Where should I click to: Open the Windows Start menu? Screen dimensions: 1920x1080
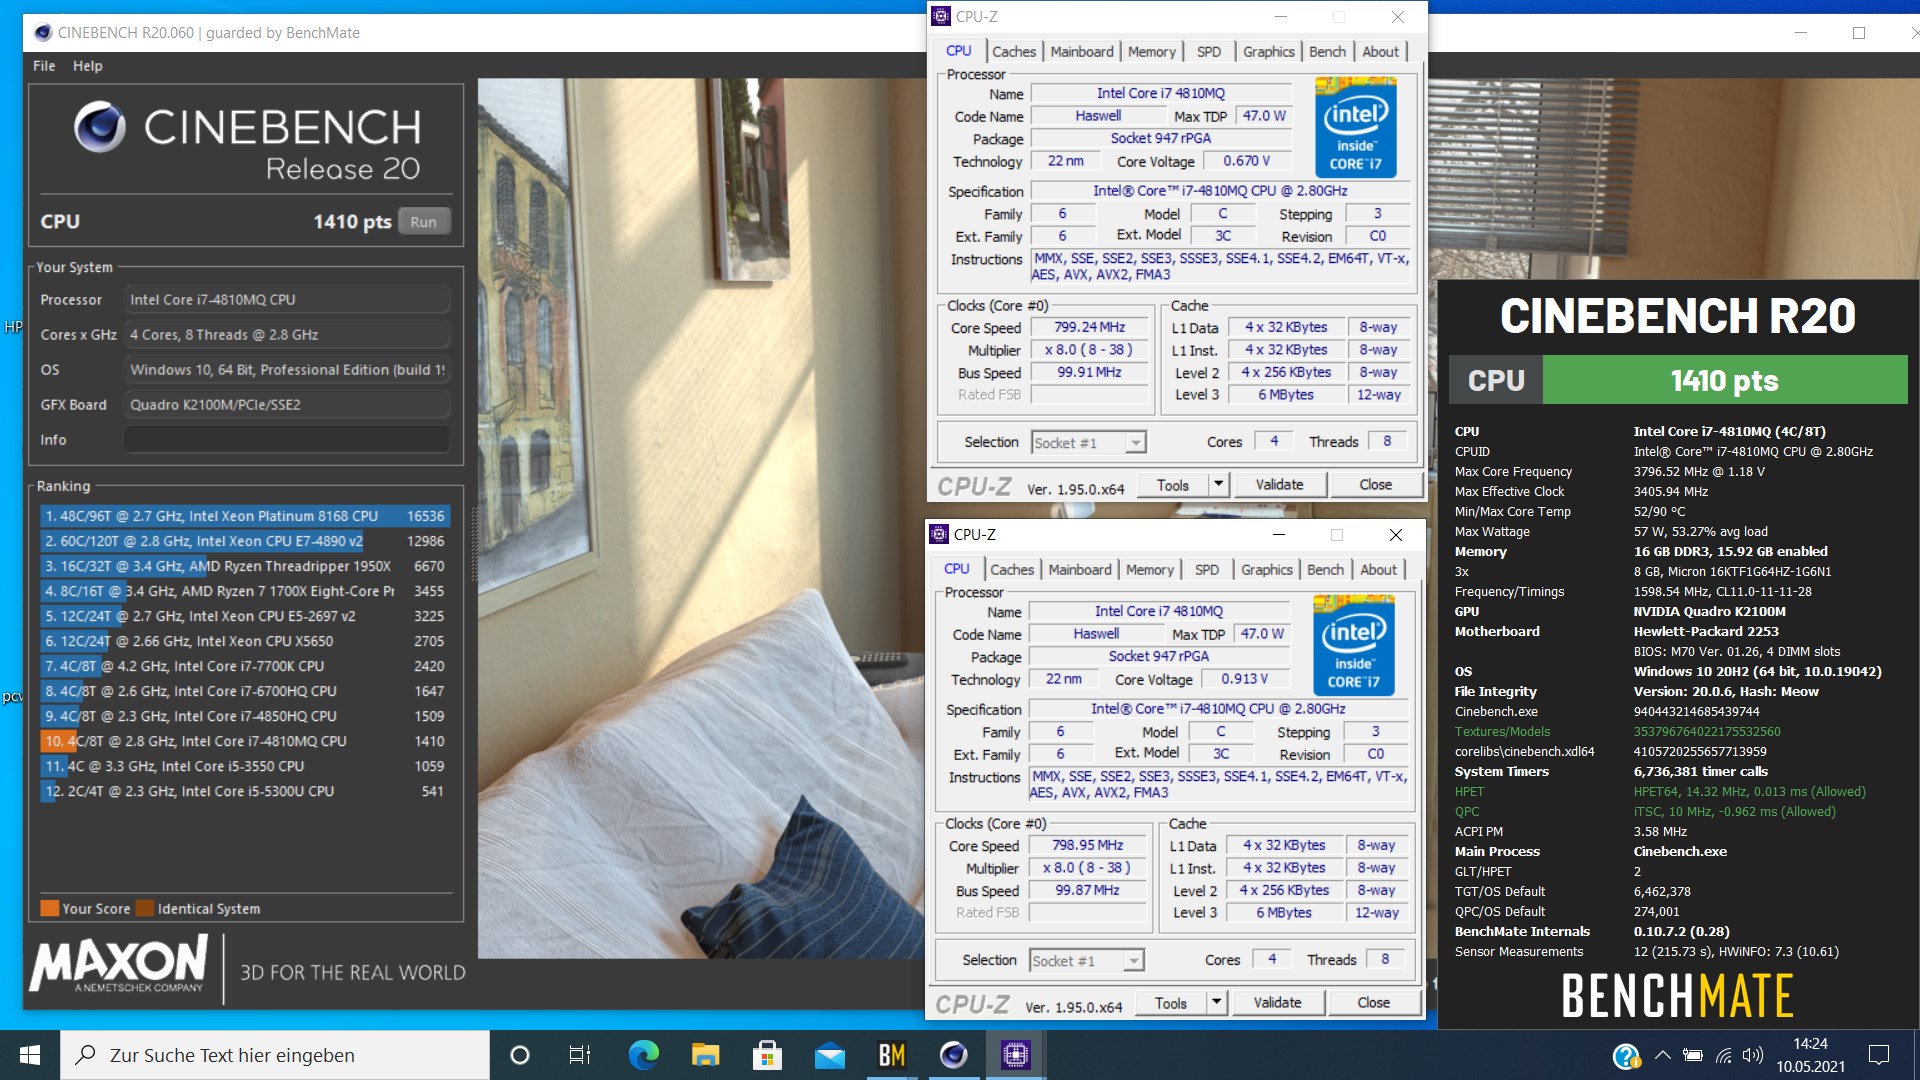(30, 1055)
